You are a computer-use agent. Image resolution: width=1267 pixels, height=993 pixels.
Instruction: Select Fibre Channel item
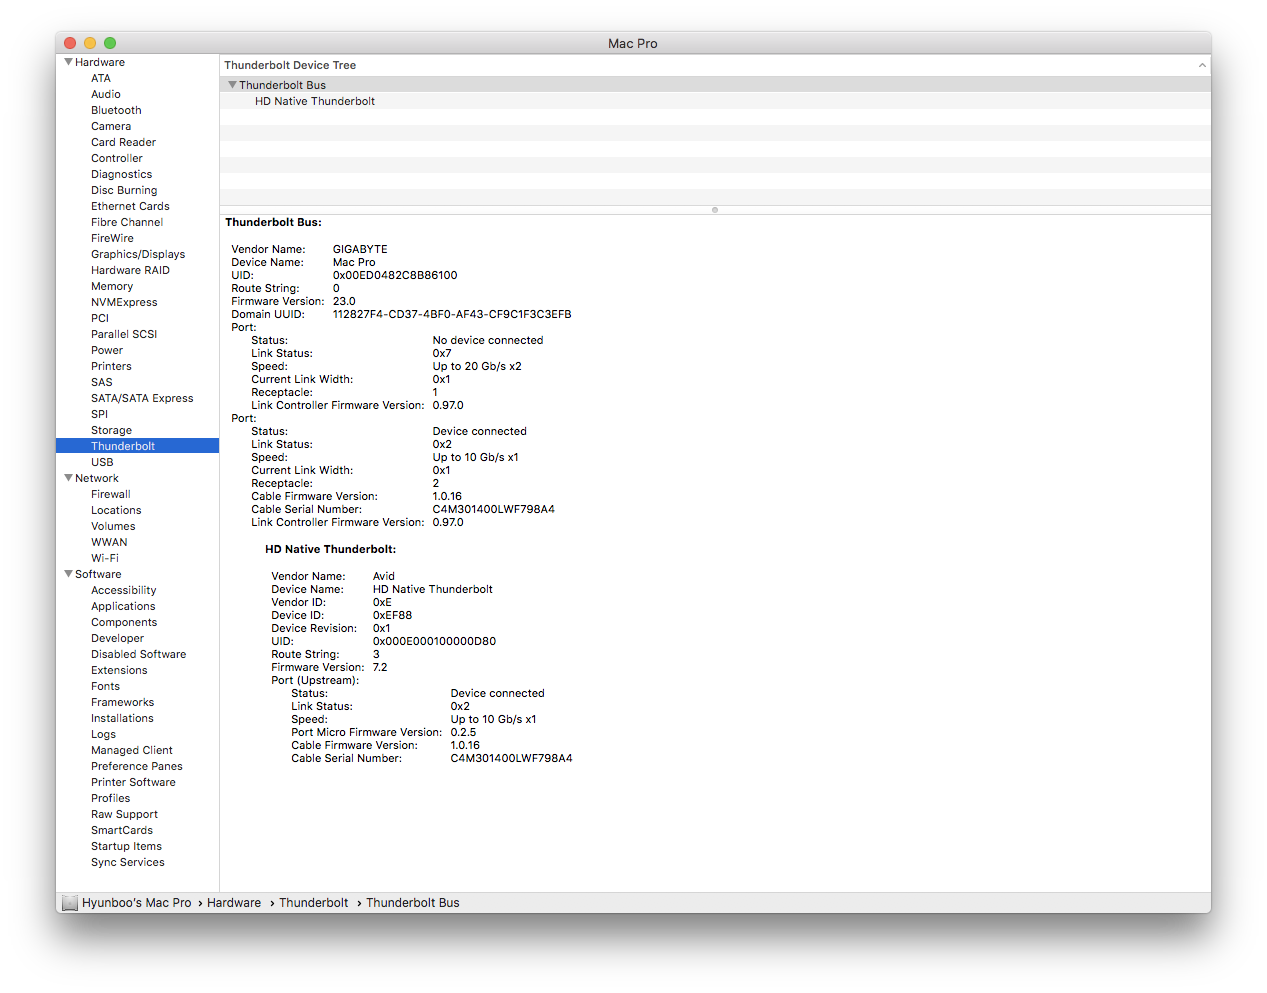click(x=127, y=222)
